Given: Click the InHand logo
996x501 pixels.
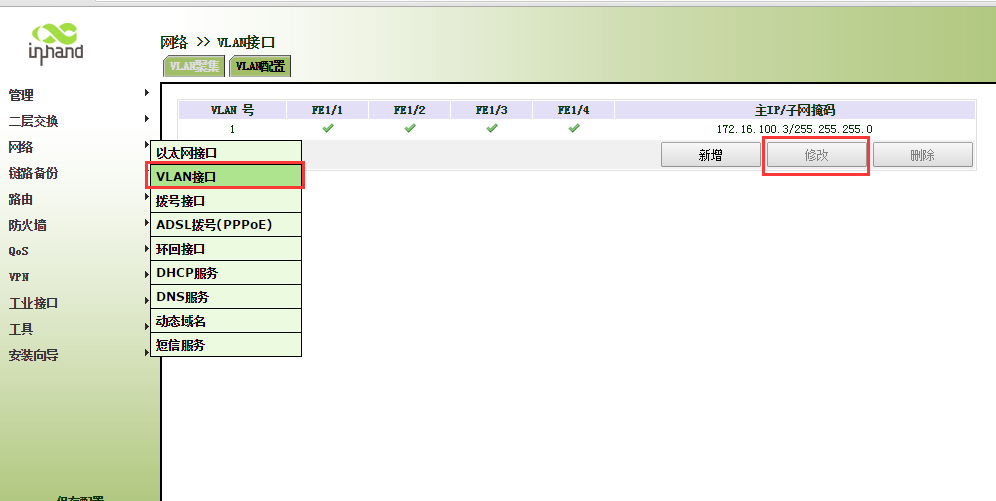Looking at the screenshot, I should 55,41.
